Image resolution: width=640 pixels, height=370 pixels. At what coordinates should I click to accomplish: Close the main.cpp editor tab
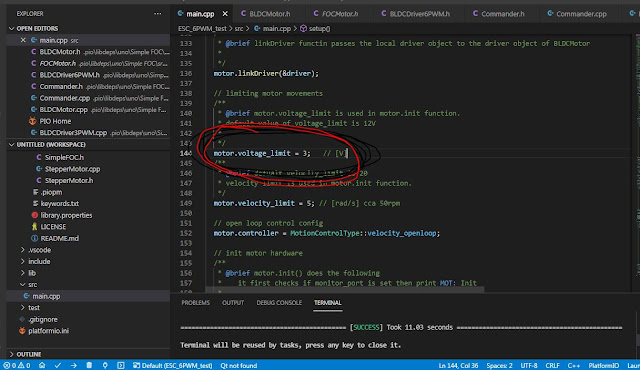(225, 14)
